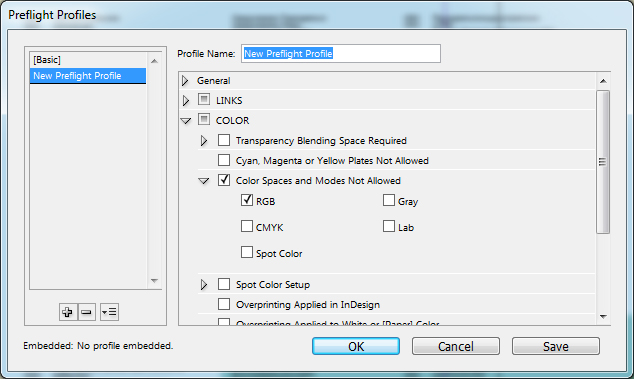Check the Gray checkbox
The image size is (634, 379).
click(x=389, y=200)
